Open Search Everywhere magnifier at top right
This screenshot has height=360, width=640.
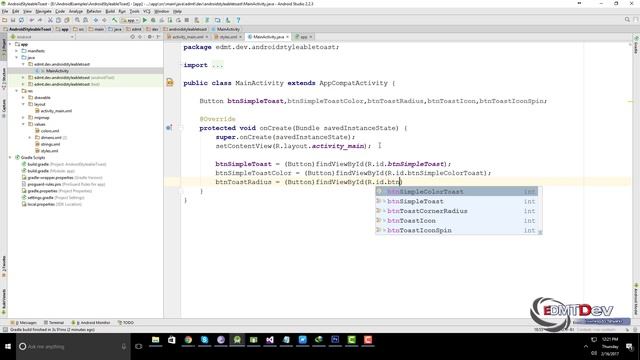click(x=627, y=20)
